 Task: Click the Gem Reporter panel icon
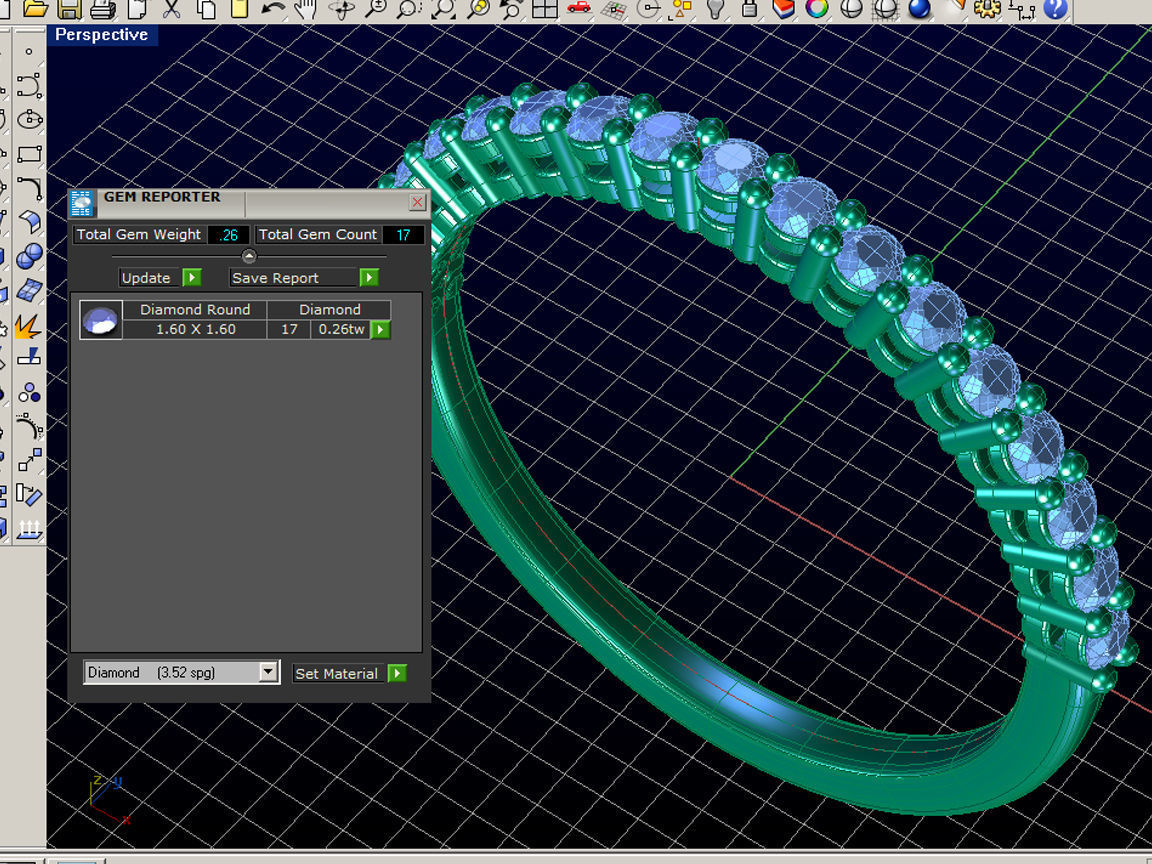tap(82, 204)
